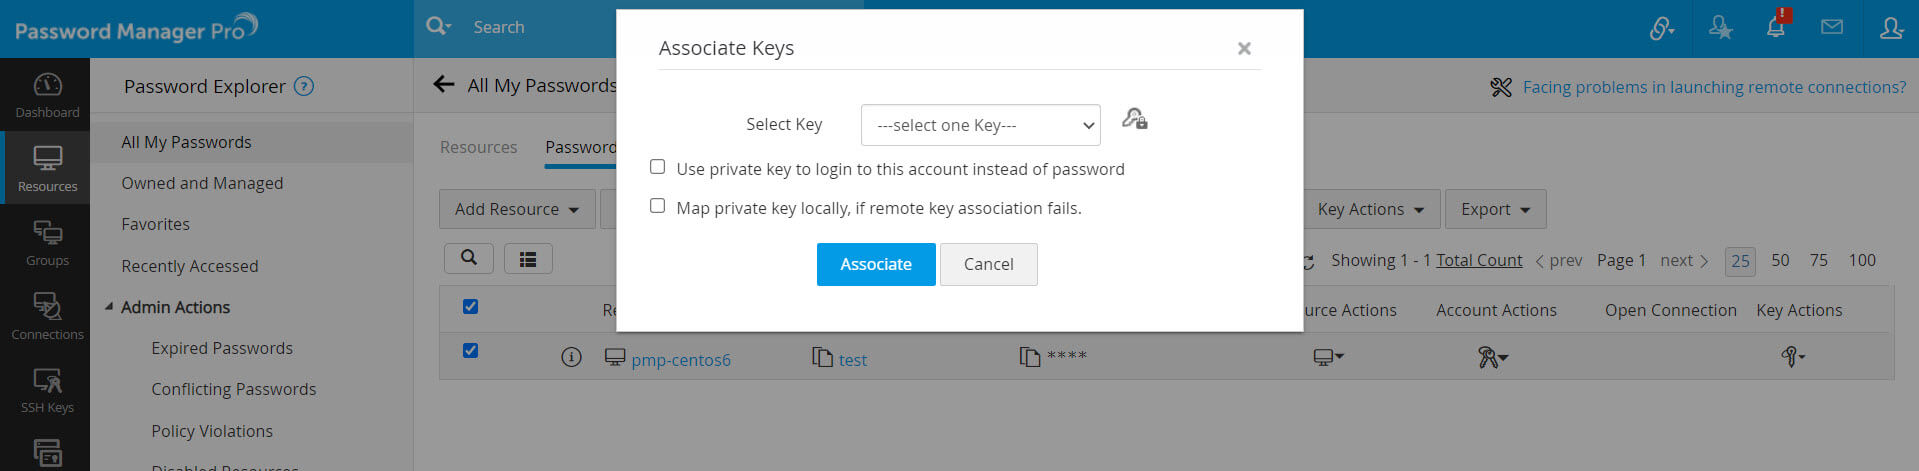The image size is (1919, 471).
Task: Open the mail envelope icon in header
Action: (x=1832, y=28)
